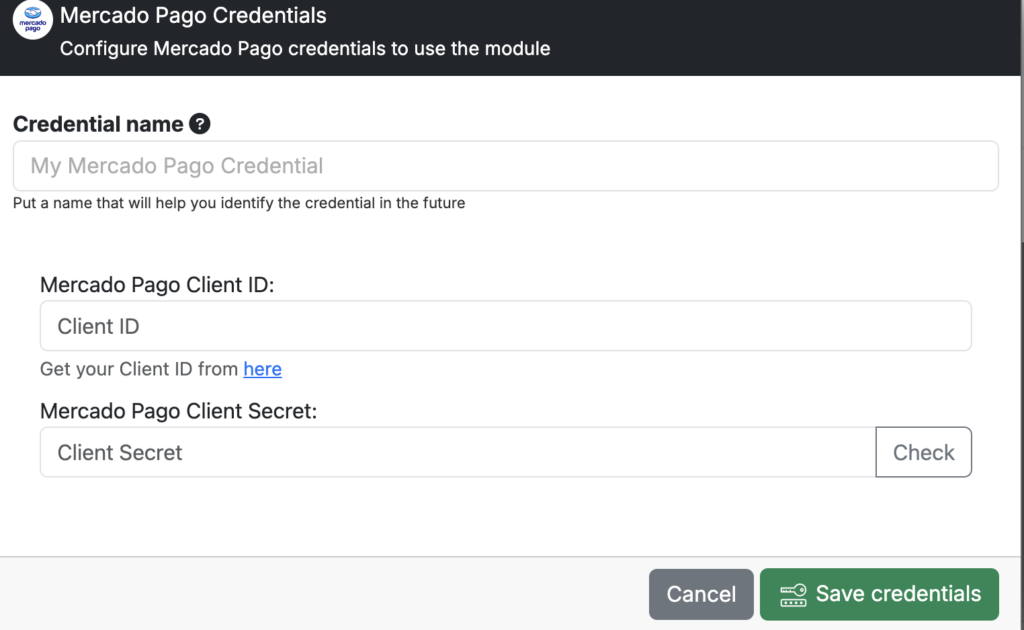
Task: Click the "Put a name" helper text
Action: click(239, 203)
